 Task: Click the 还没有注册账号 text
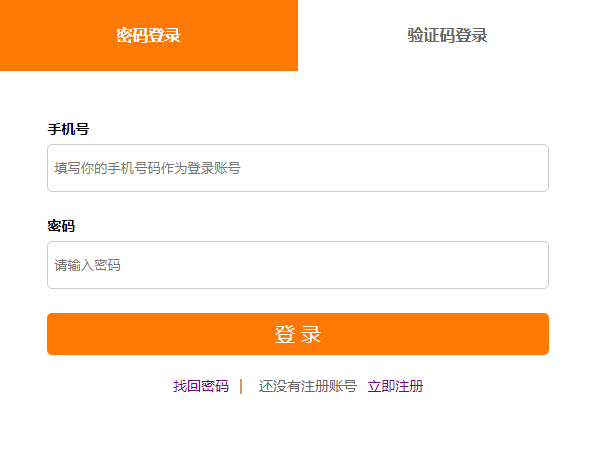(x=308, y=386)
